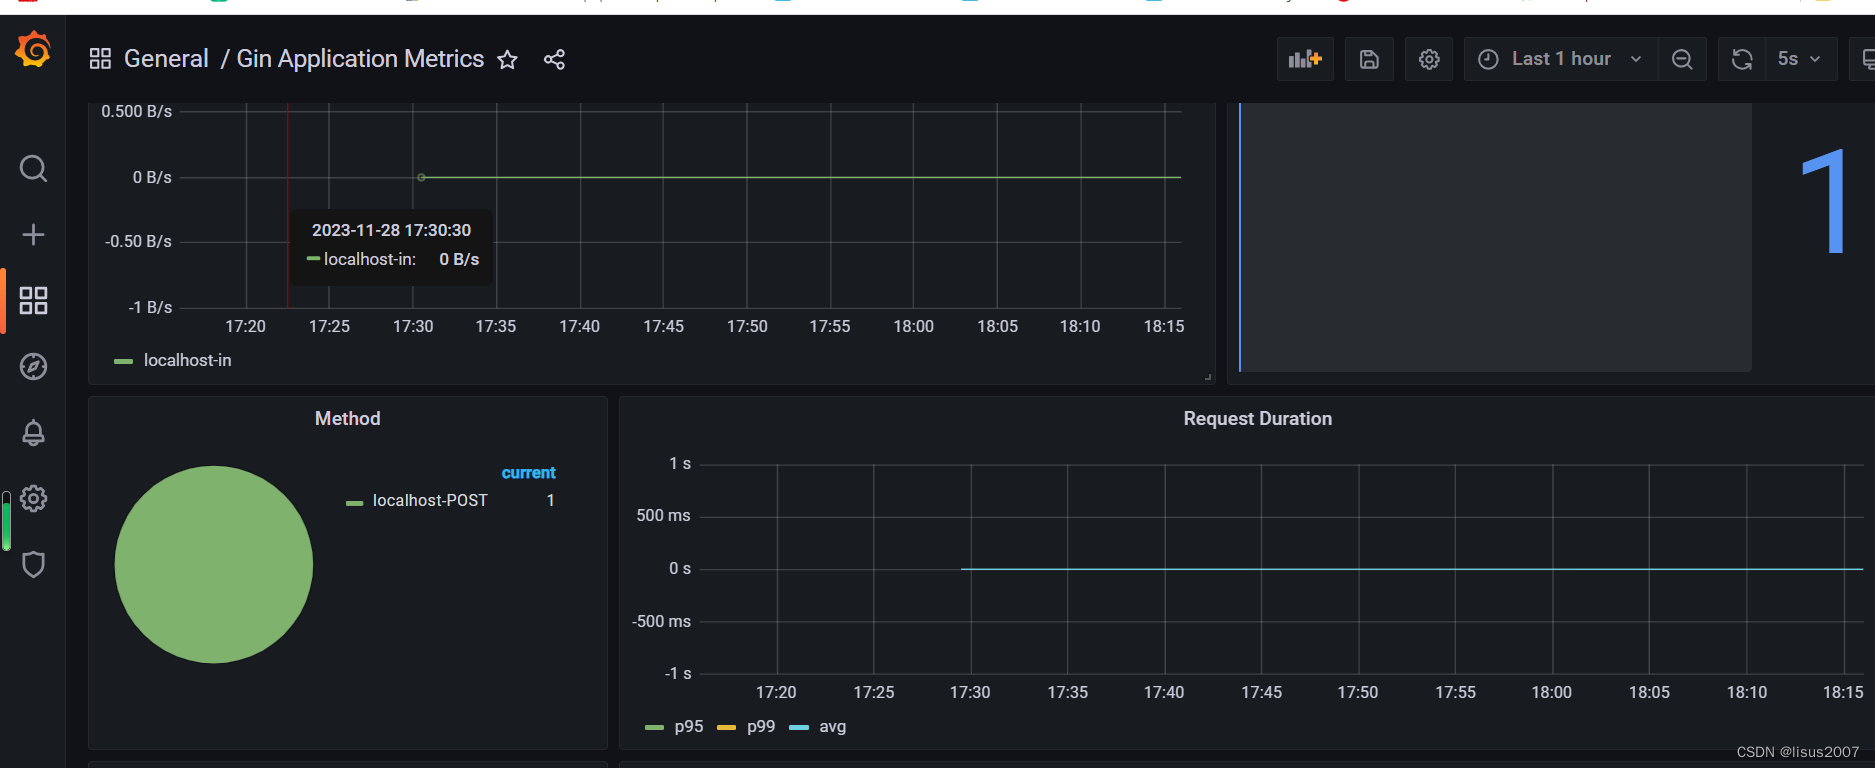The image size is (1875, 768).
Task: Click the avg blue legend color swatch
Action: coord(799,727)
